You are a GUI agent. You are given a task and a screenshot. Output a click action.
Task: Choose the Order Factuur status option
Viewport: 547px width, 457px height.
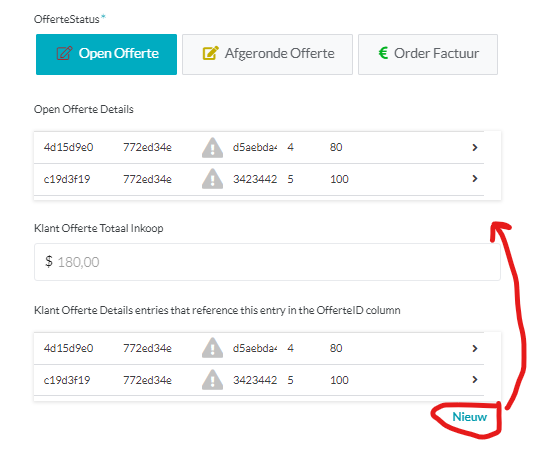point(428,54)
